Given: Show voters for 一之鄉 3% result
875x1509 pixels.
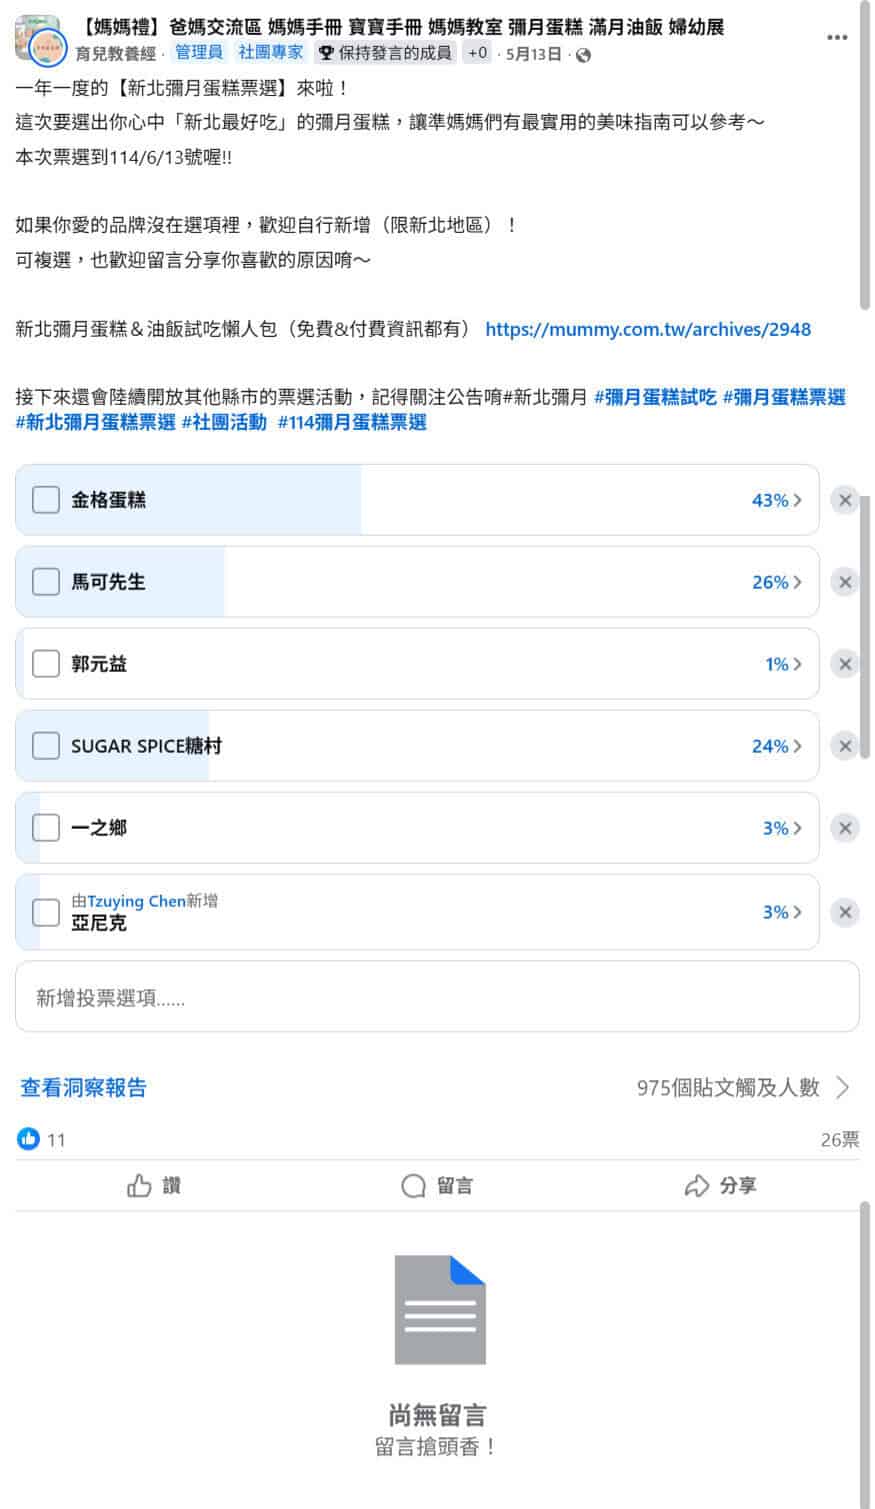Looking at the screenshot, I should click(782, 828).
